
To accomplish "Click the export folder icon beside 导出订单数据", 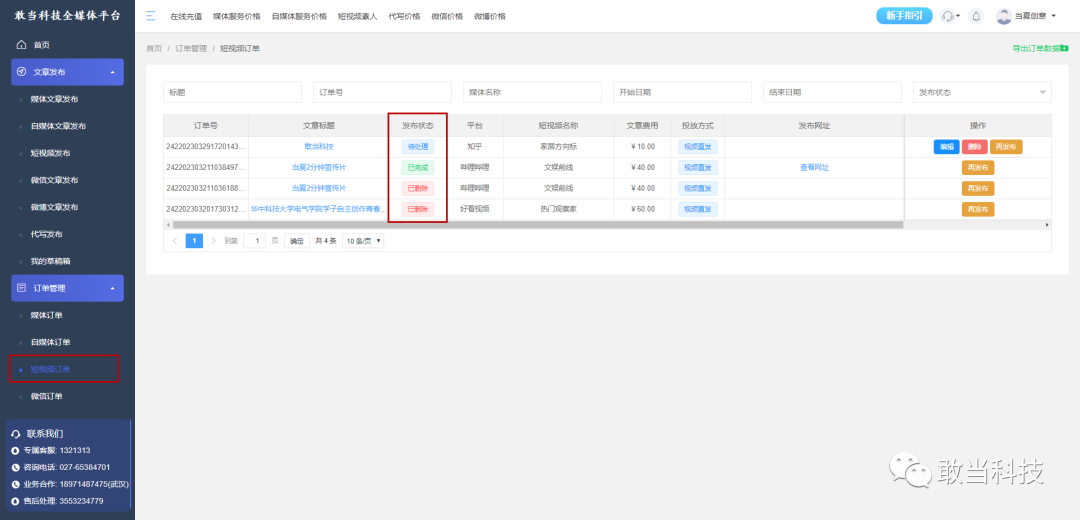I will coord(1065,48).
